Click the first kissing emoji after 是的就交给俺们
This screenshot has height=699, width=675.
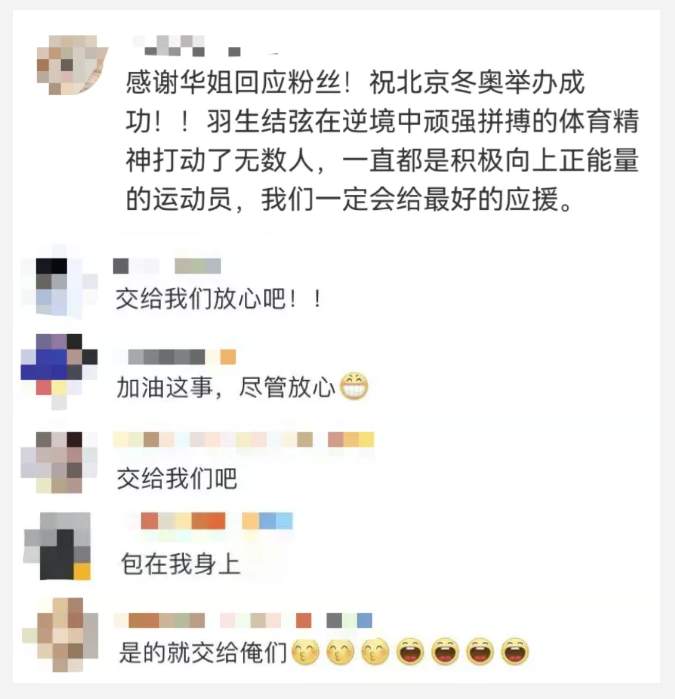pos(305,652)
